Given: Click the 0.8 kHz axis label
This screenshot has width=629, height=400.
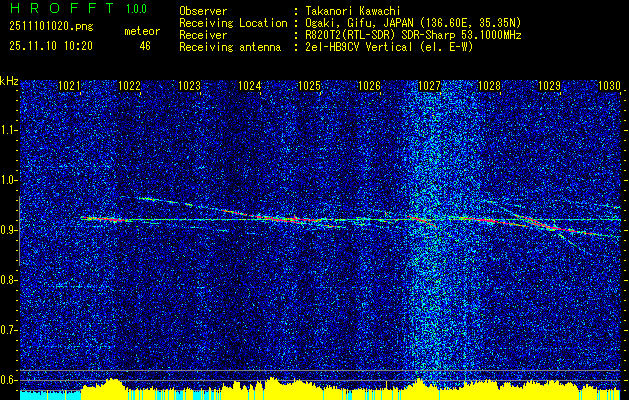Looking at the screenshot, I should tap(7, 280).
